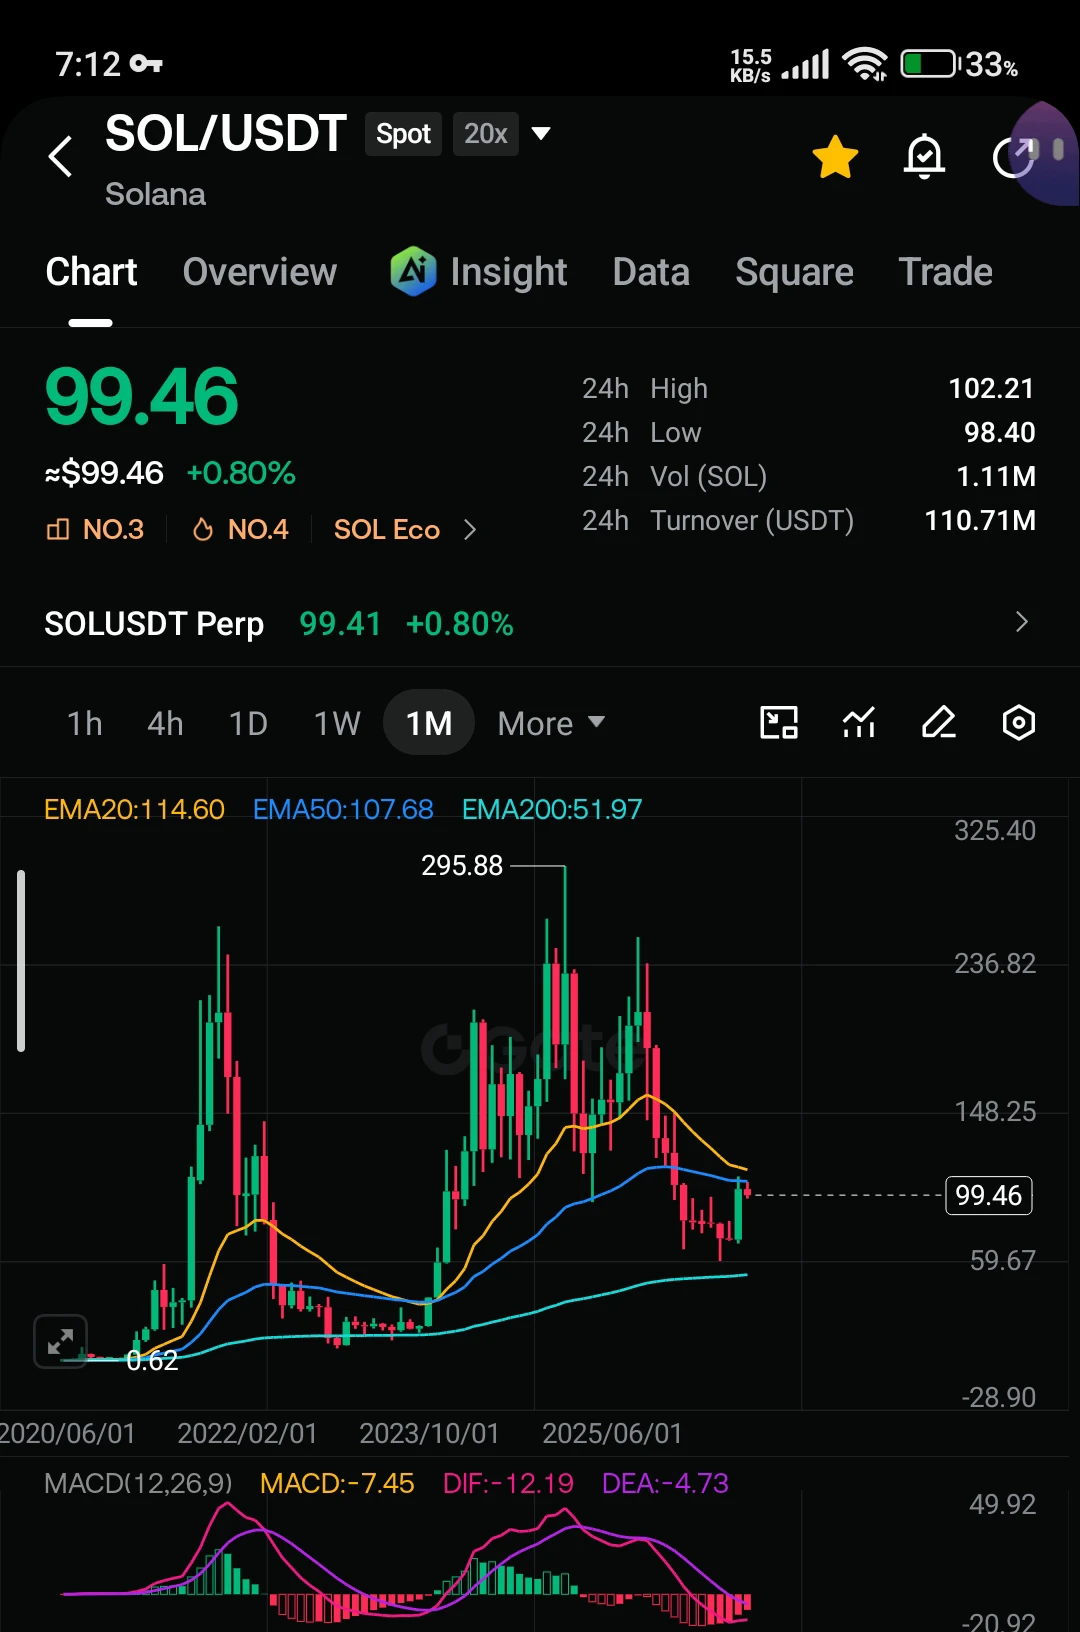Screen dimensions: 1080x1632
Task: Open chart settings hexagon icon
Action: [x=1018, y=722]
